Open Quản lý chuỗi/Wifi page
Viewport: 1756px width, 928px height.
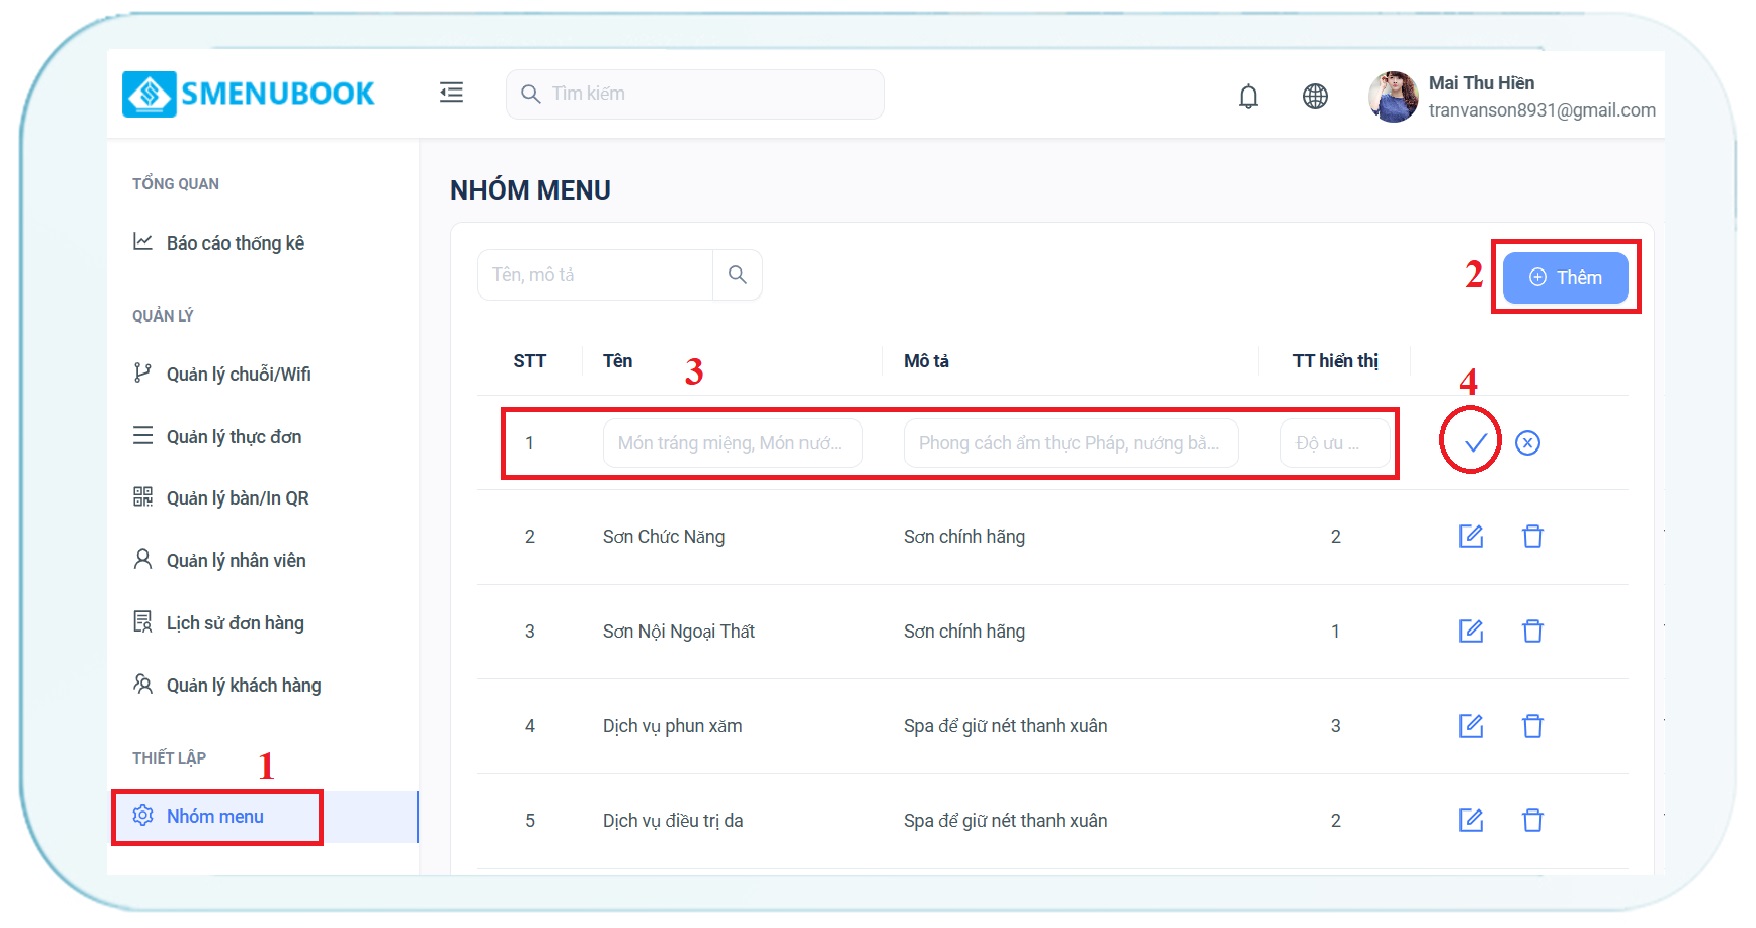[x=238, y=374]
